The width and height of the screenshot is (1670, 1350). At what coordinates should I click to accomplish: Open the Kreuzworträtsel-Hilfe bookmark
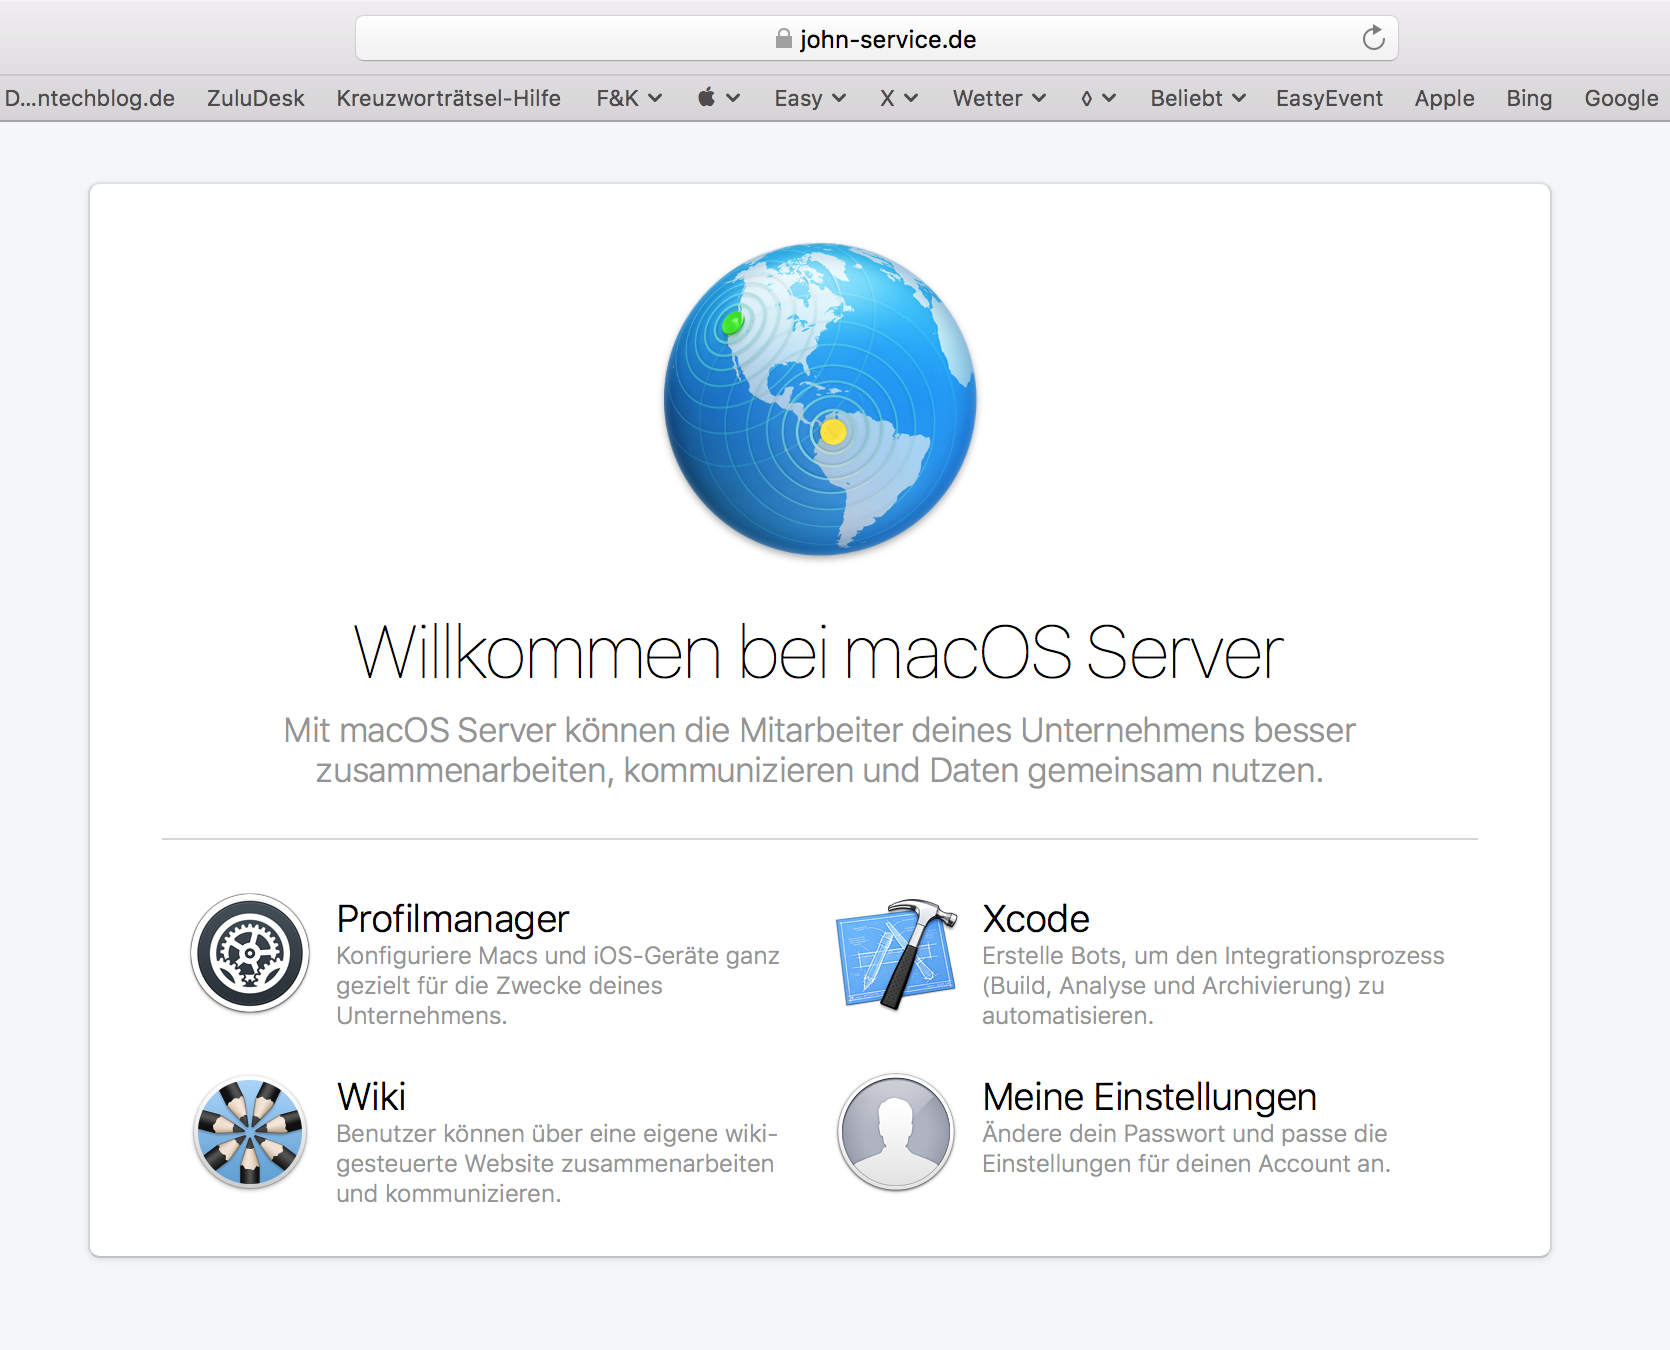point(448,98)
